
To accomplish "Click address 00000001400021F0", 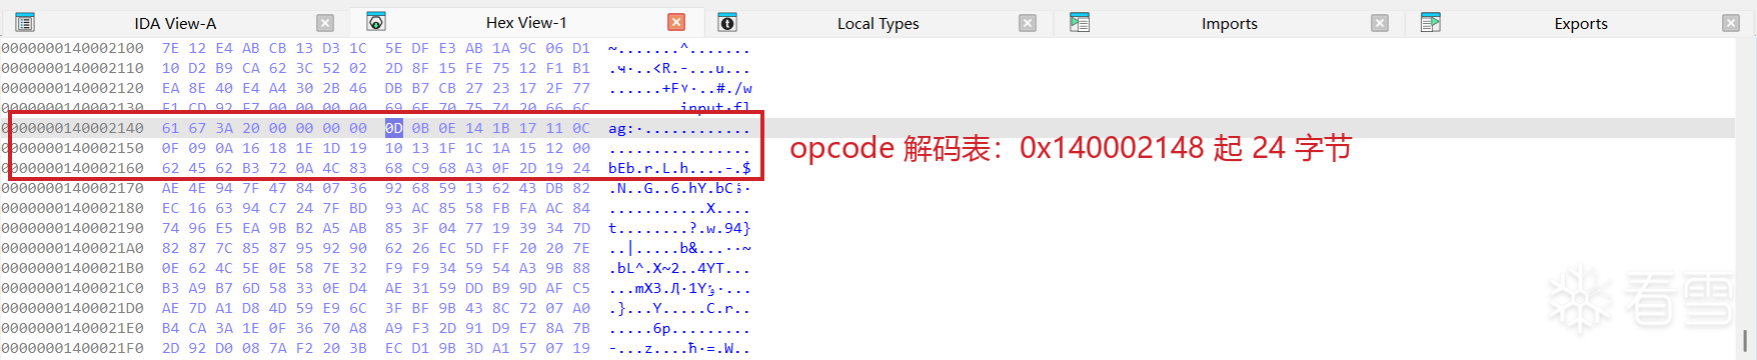I will tap(73, 348).
